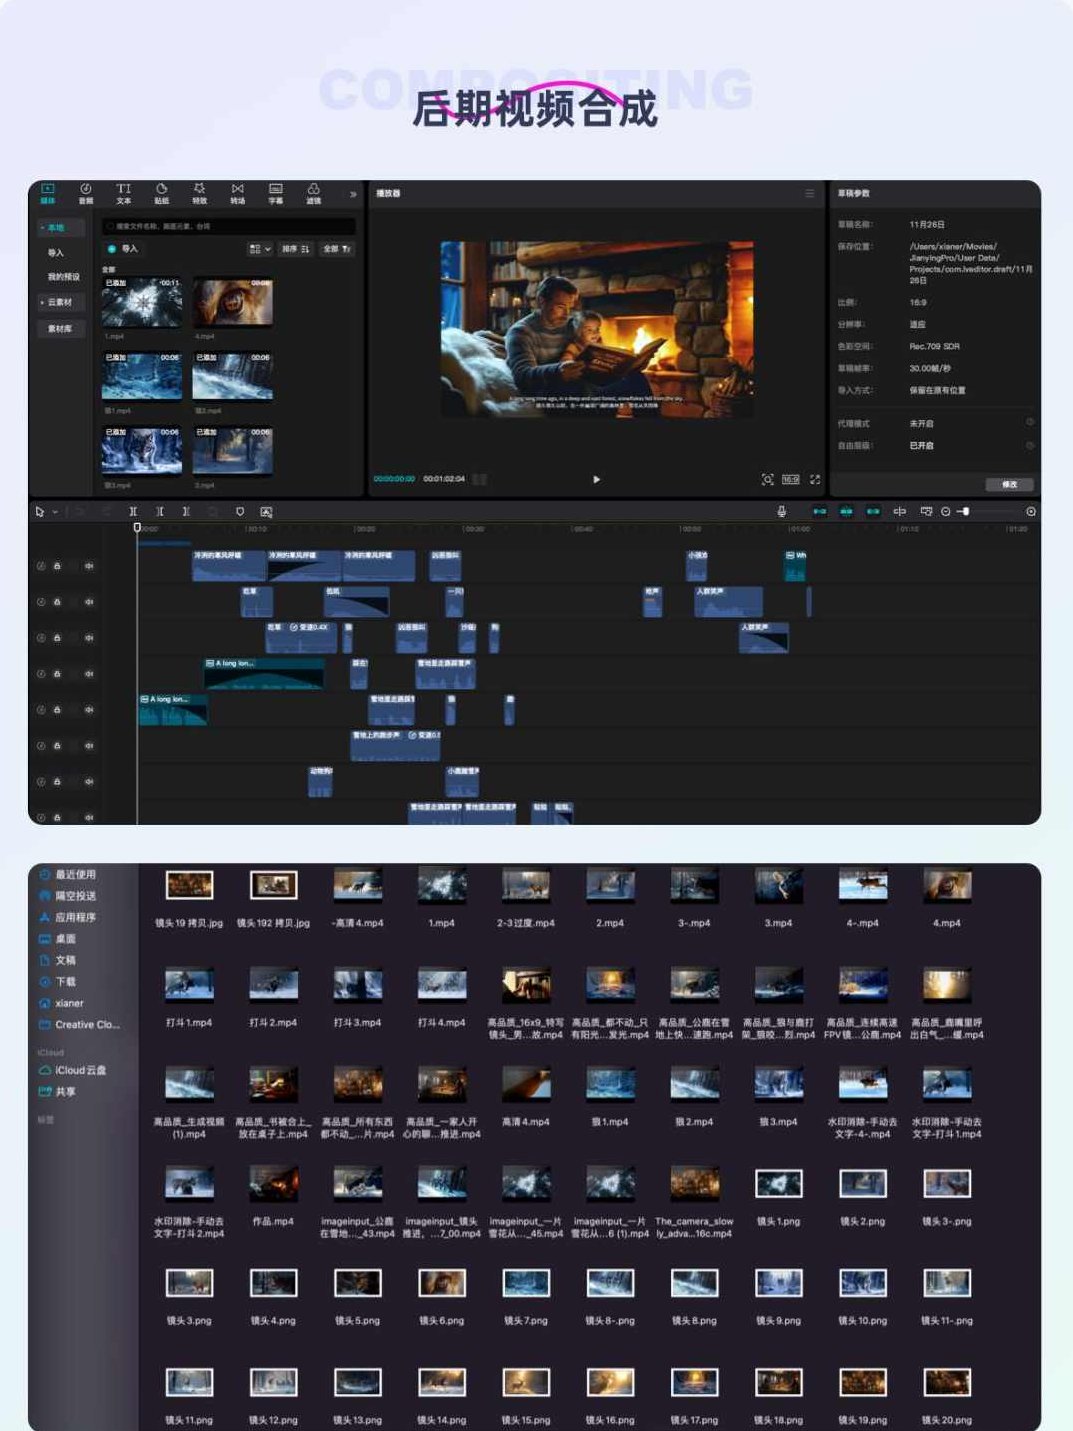Select the 特效 (Effects) icon
1073x1431 pixels.
point(200,193)
